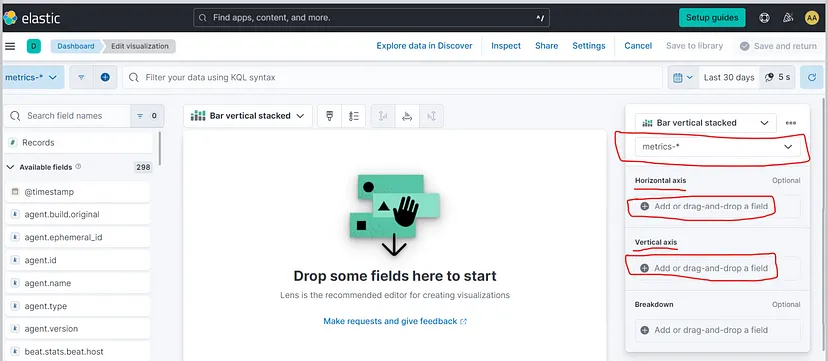Viewport: 828px width, 361px height.
Task: Open the metrics-* data view selector
Action: click(33, 77)
